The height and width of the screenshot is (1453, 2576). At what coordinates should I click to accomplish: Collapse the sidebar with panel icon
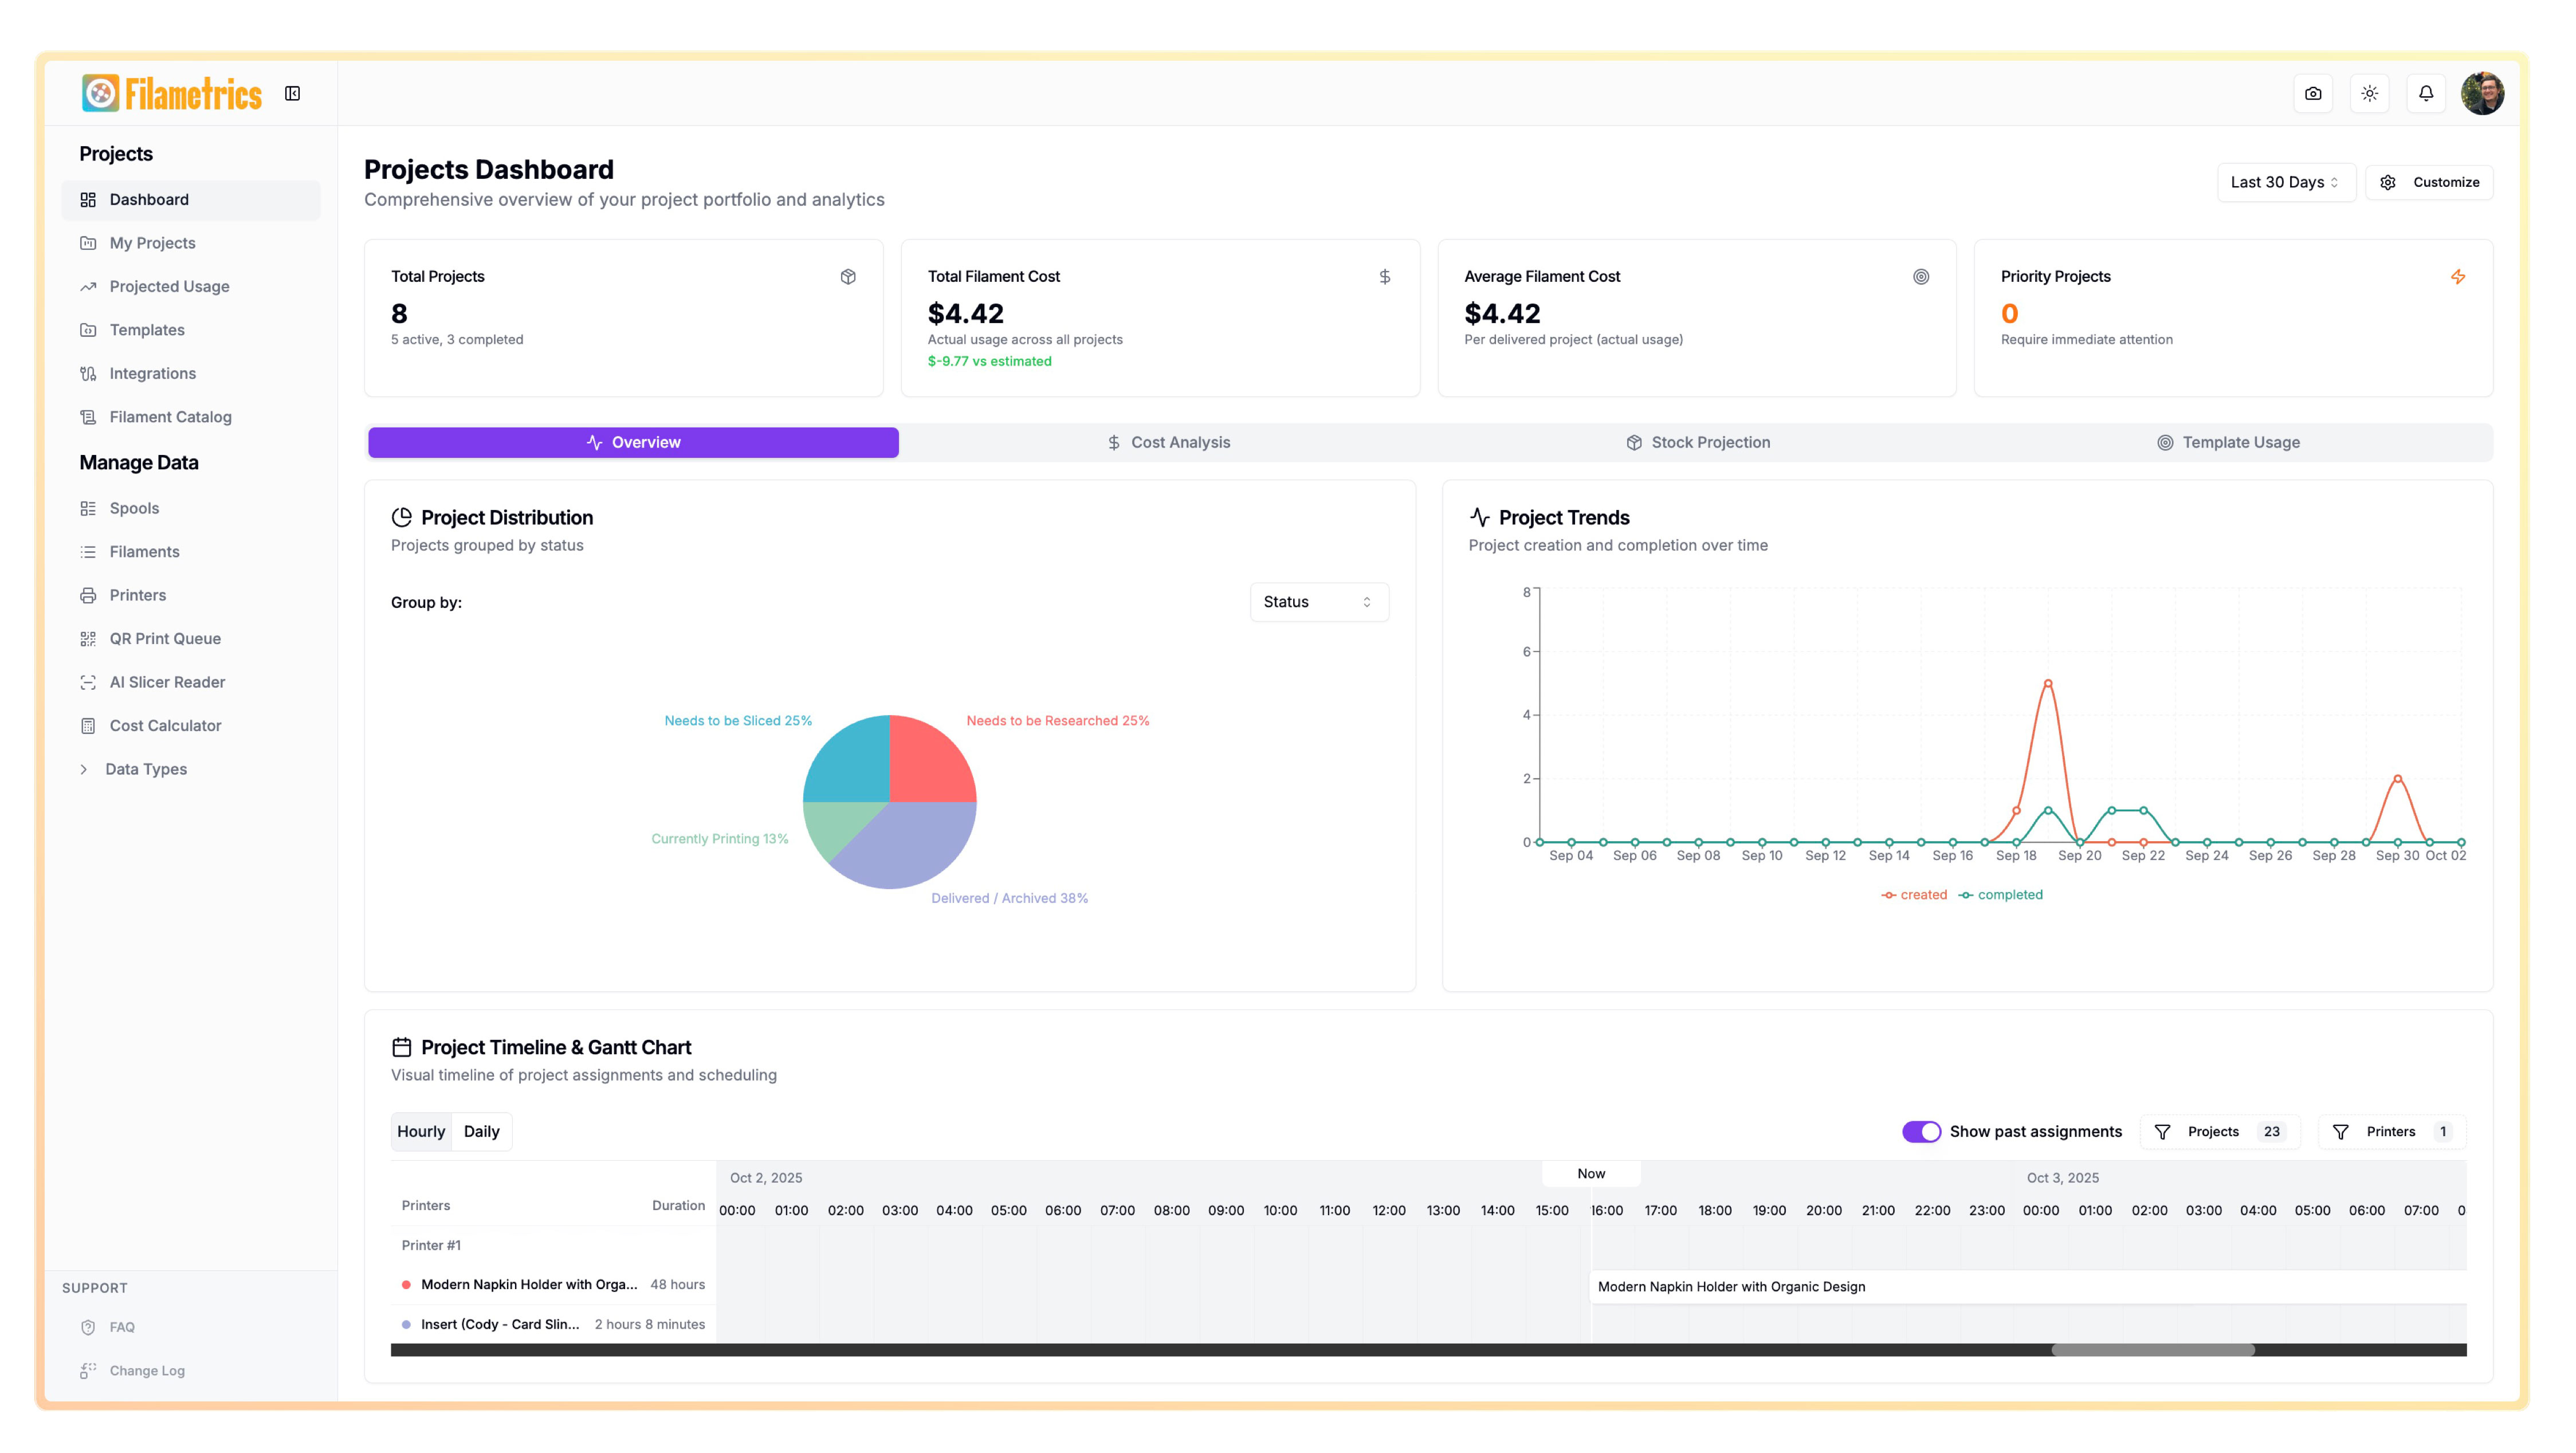click(293, 93)
